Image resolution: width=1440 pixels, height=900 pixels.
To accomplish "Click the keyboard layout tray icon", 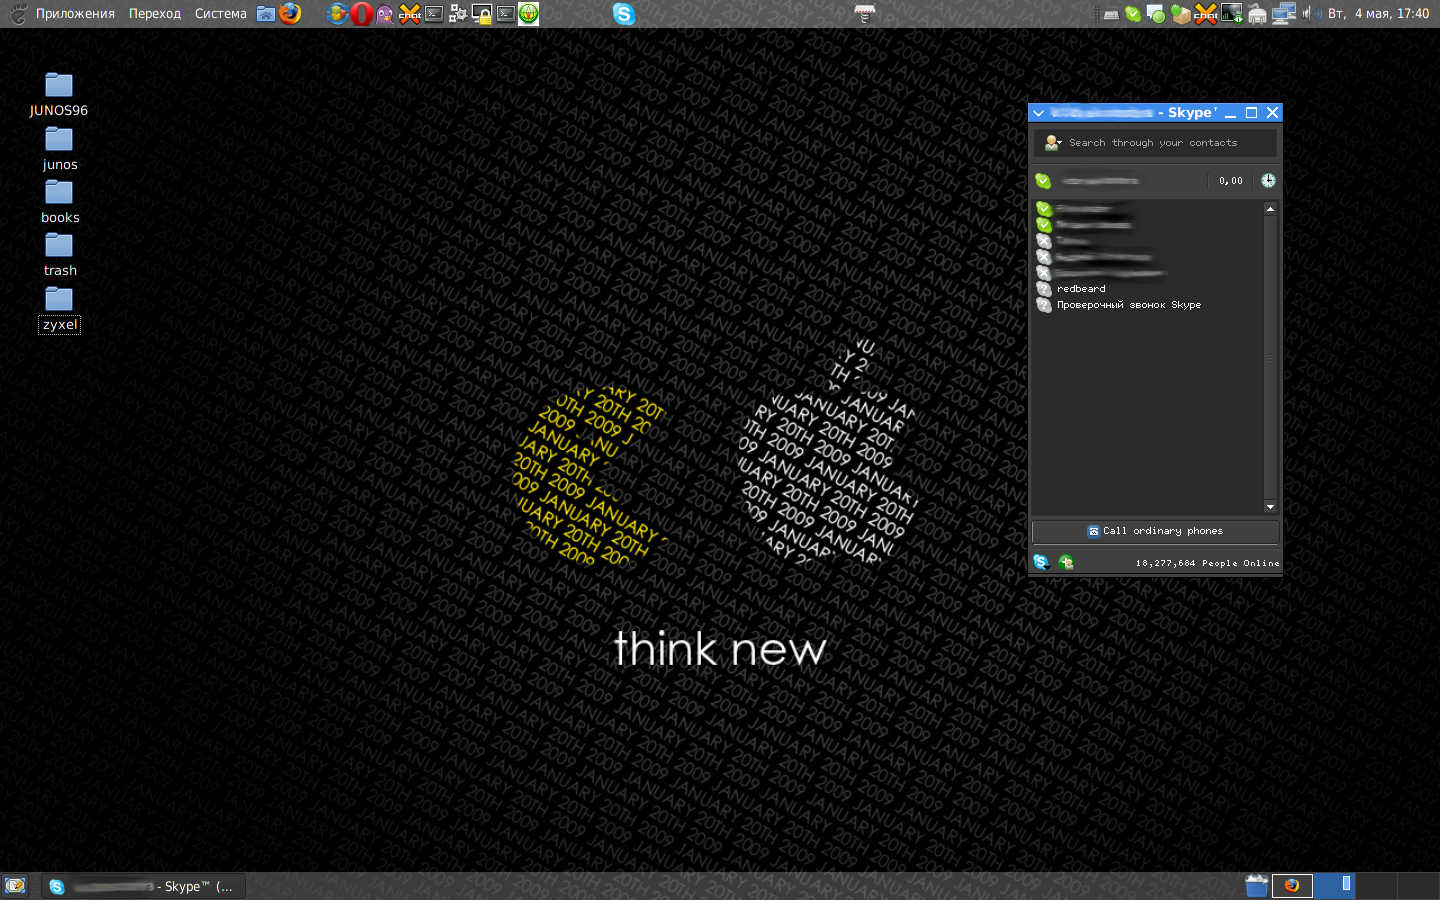I will (x=1111, y=14).
